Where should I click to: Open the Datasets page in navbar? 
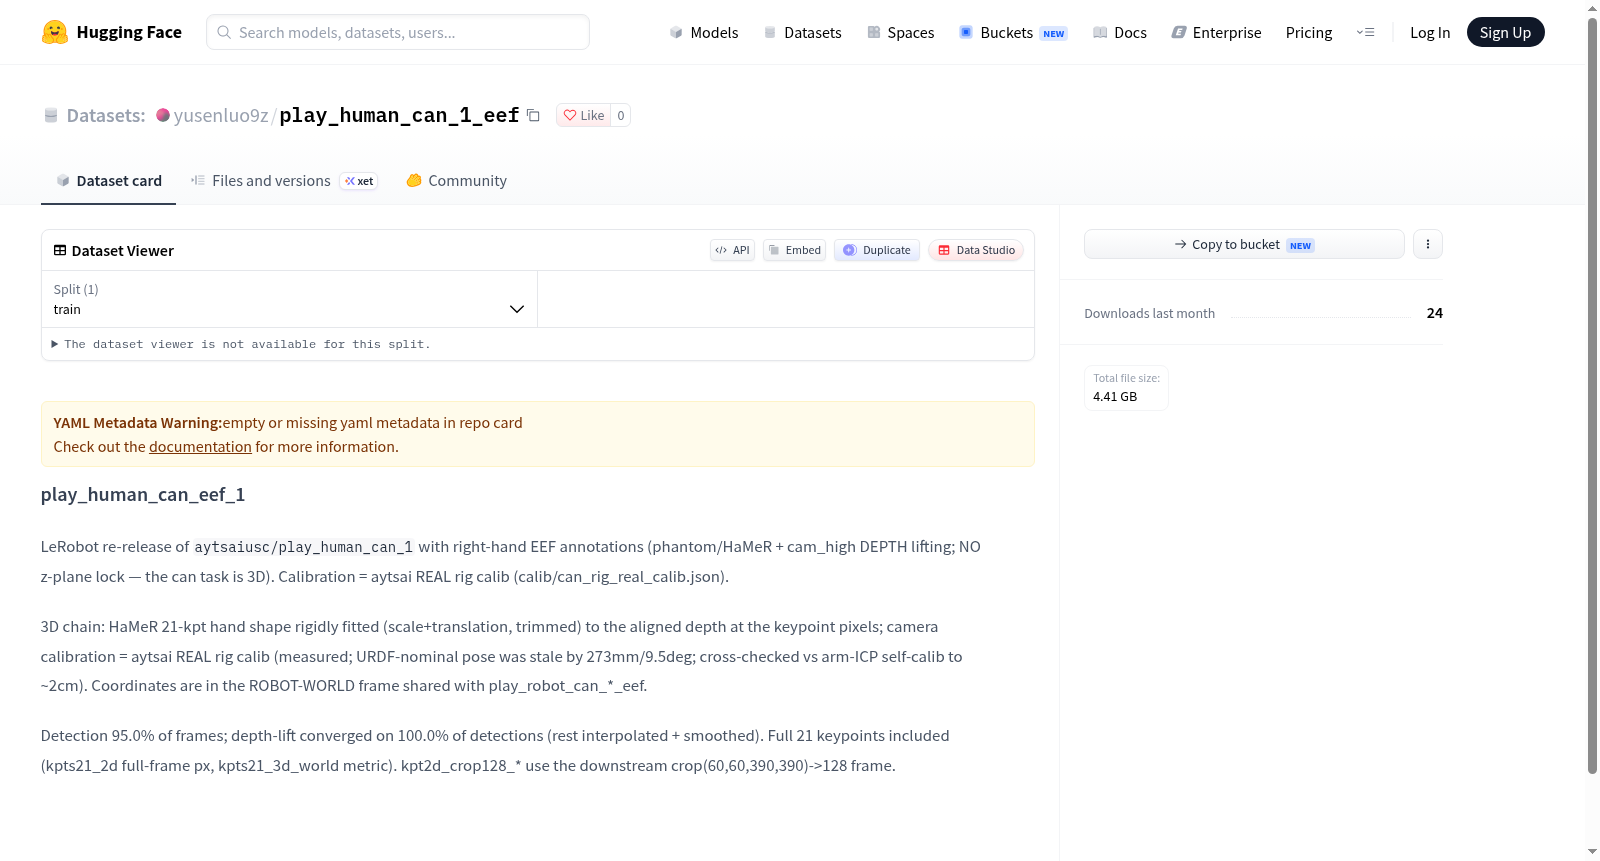[x=803, y=32]
